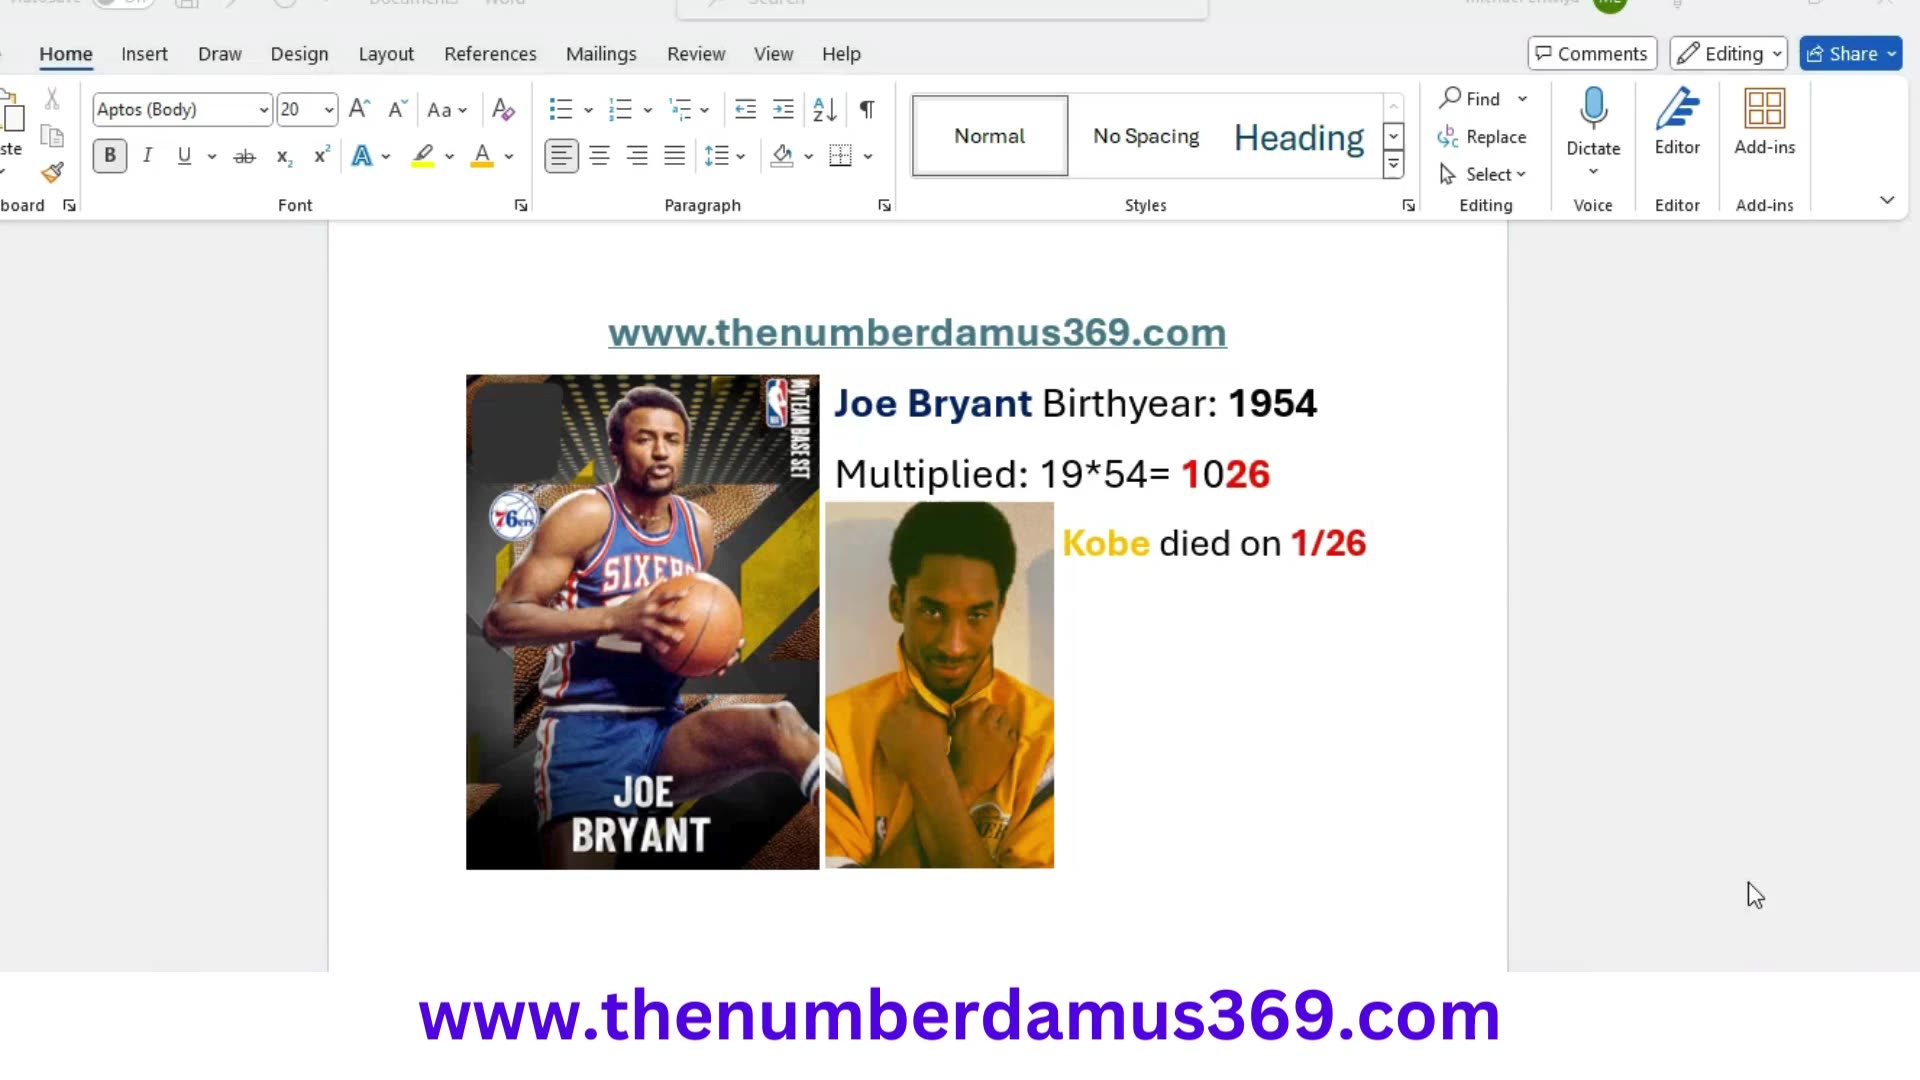Viewport: 1920px width, 1080px height.
Task: Click the Comments button
Action: click(1591, 54)
